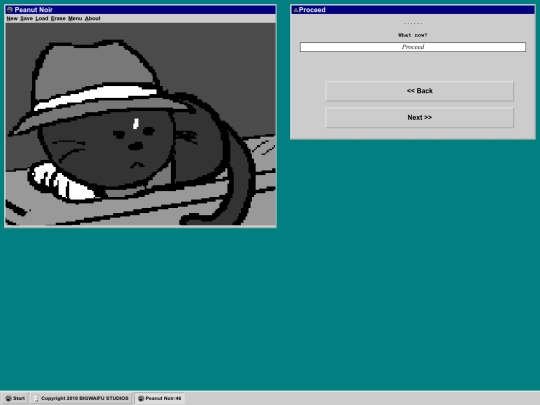This screenshot has width=540, height=405.
Task: Open the Load menu item
Action: point(42,19)
